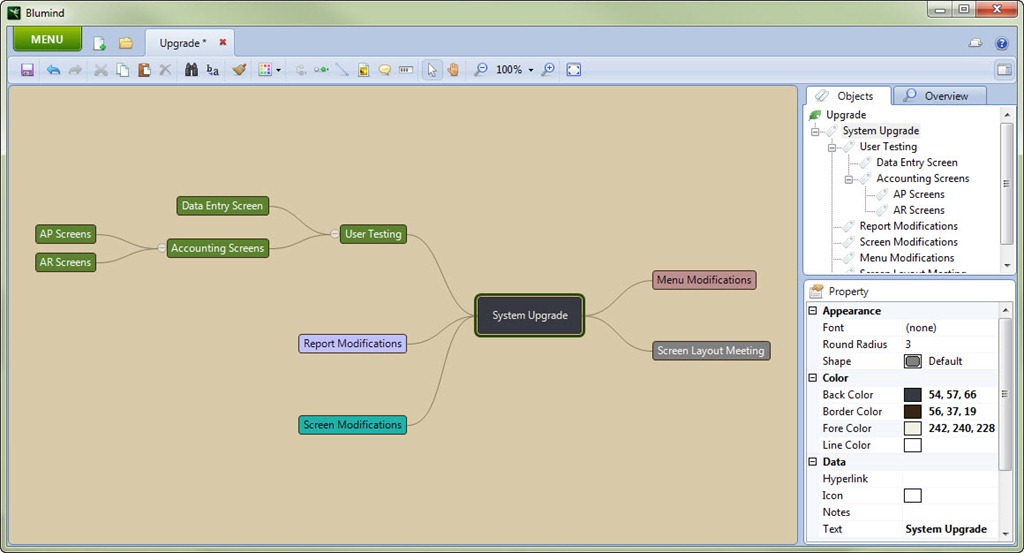Click the Save icon in the toolbar
1024x553 pixels.
(x=27, y=70)
